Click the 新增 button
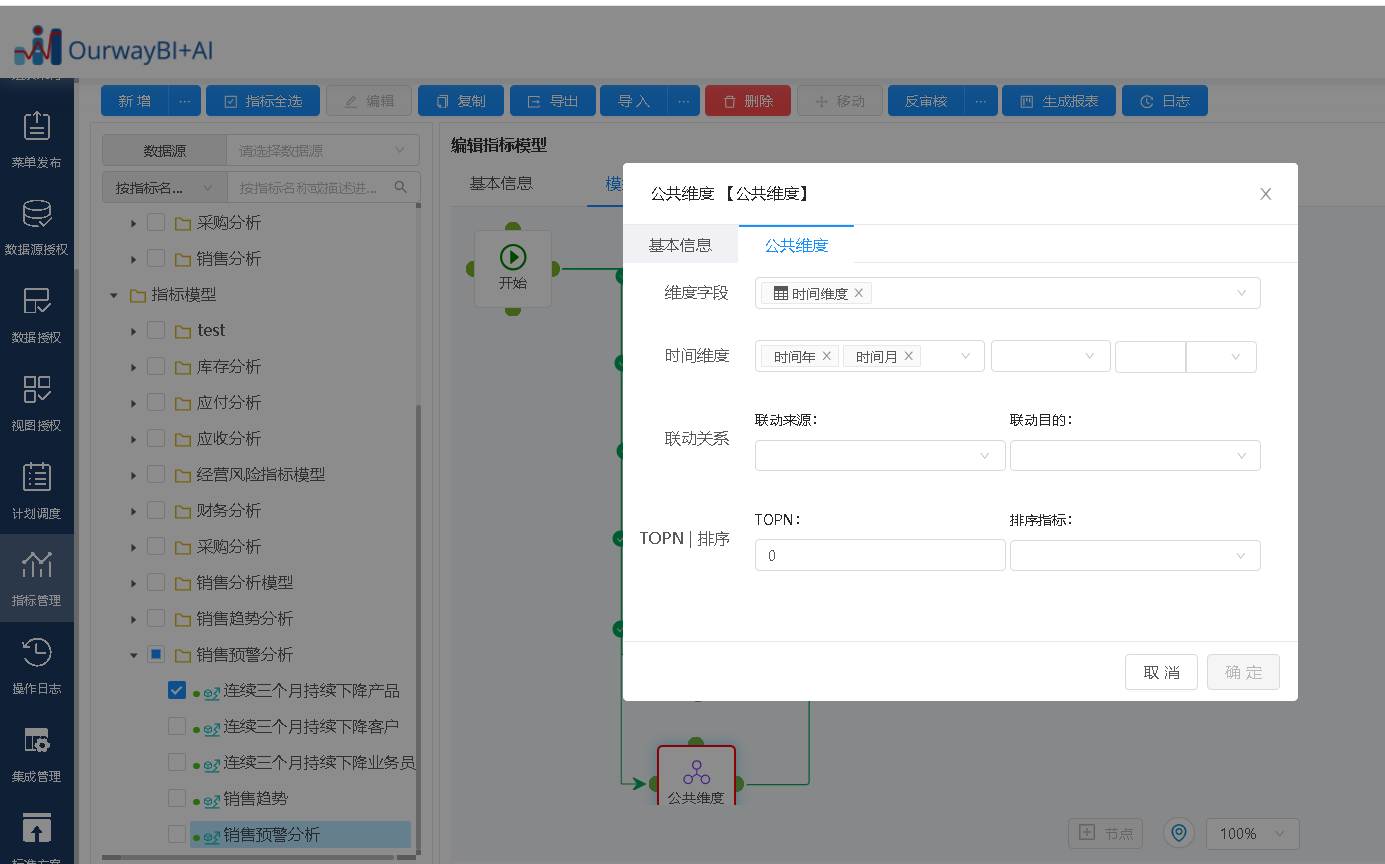1385x864 pixels. 135,101
